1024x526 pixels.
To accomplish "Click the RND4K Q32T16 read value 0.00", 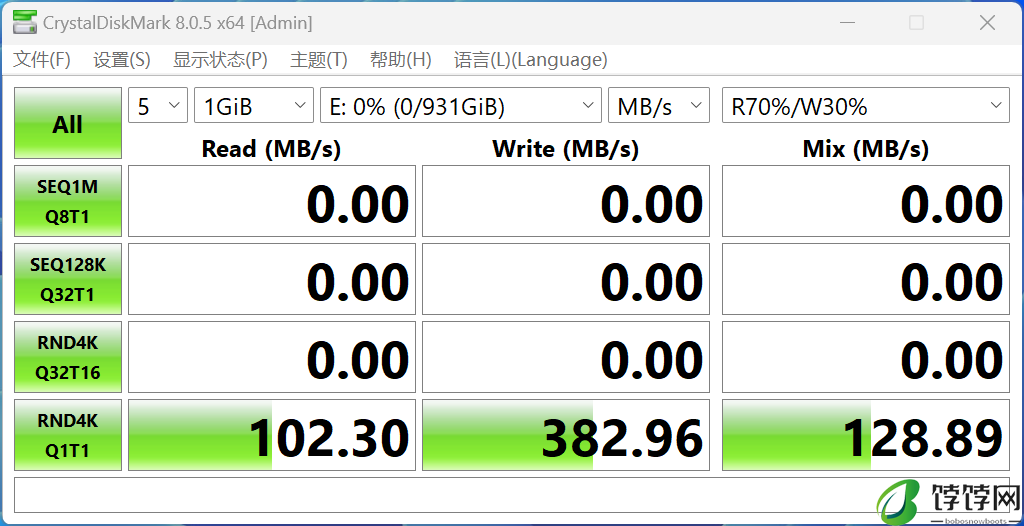I will (x=272, y=357).
